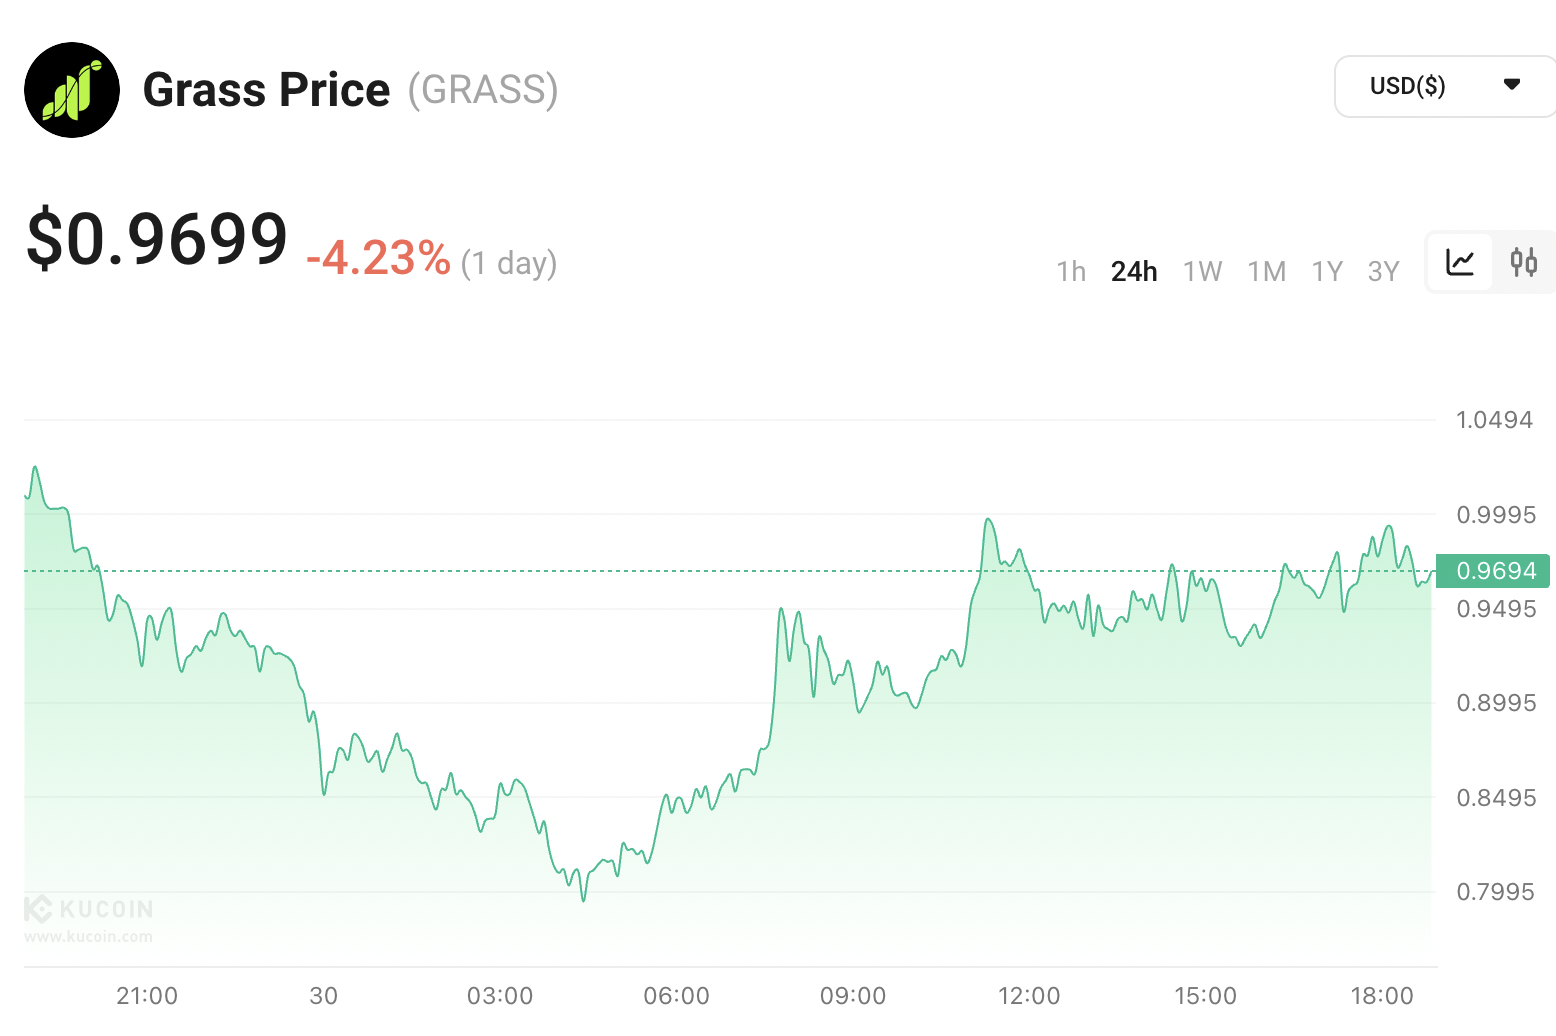Click the Grass token logo icon

(x=72, y=90)
